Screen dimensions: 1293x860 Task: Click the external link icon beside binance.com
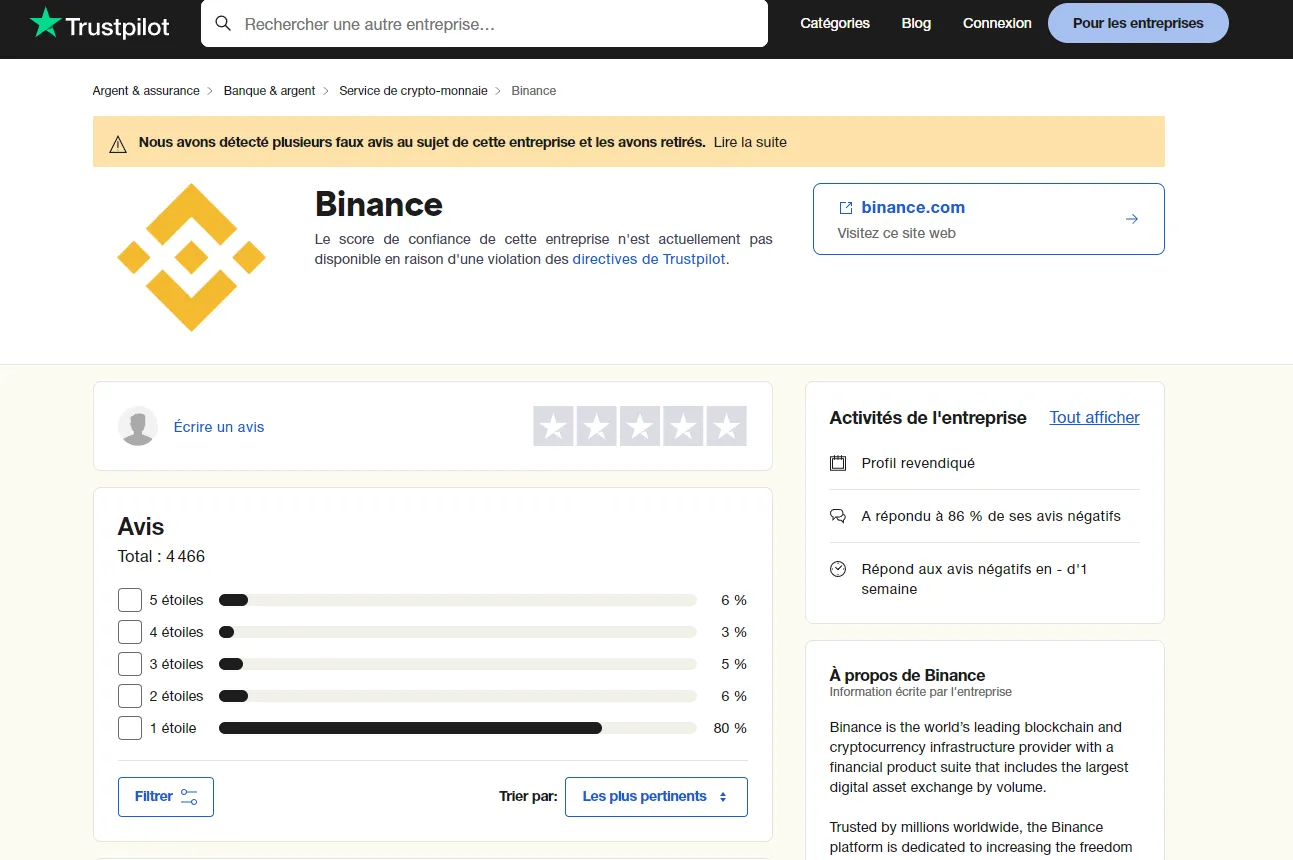(x=846, y=208)
